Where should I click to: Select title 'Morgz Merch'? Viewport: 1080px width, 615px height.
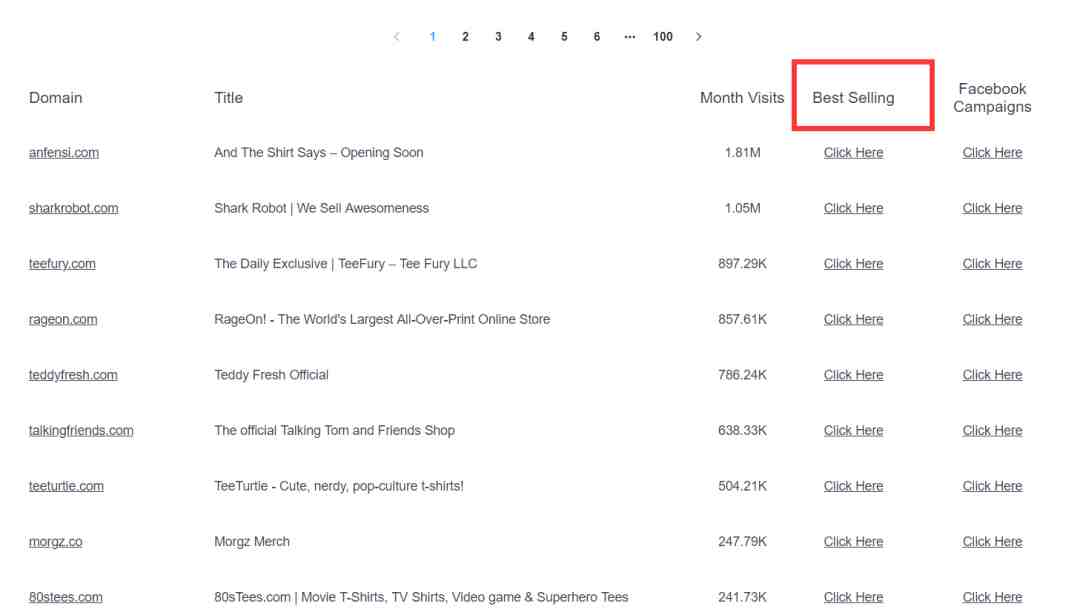coord(252,542)
